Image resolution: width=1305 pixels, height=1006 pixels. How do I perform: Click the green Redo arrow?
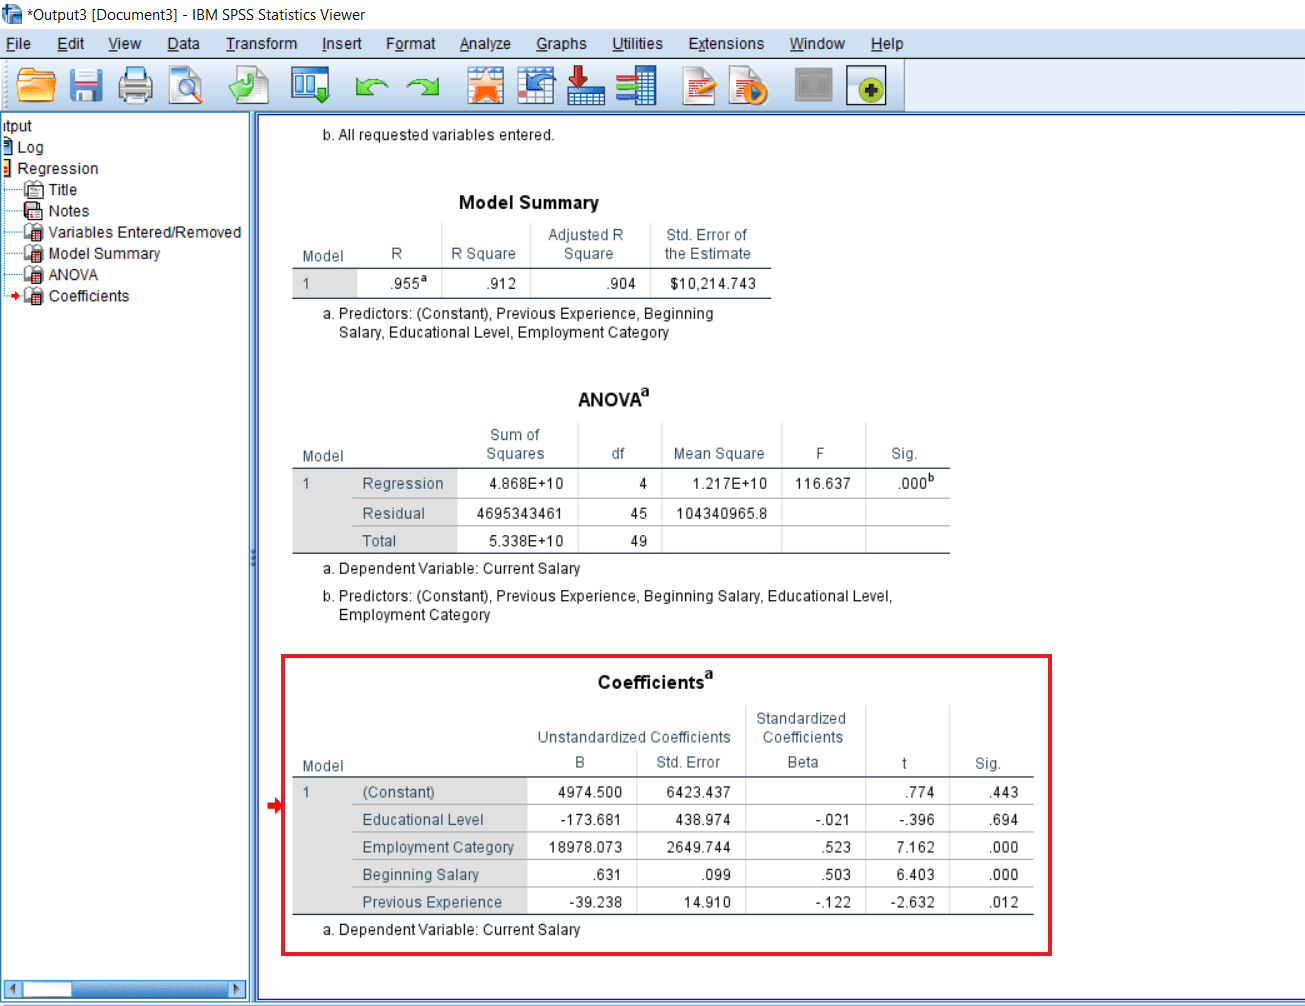point(423,87)
